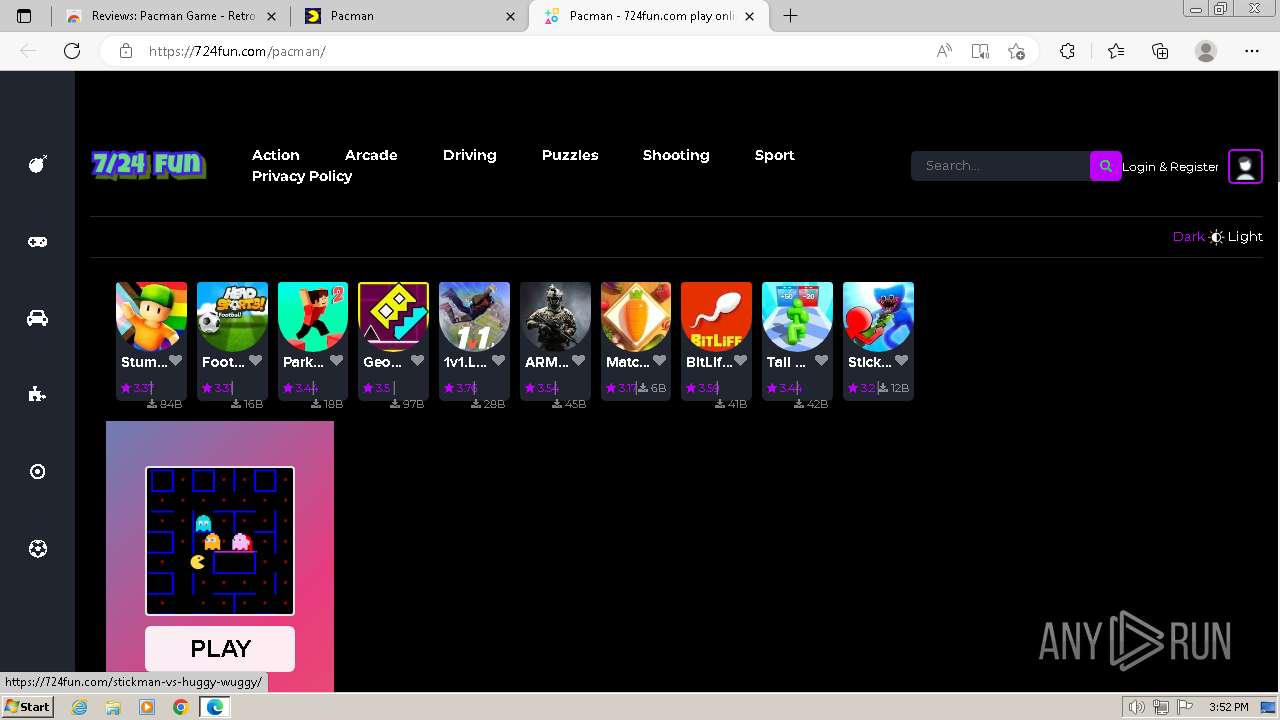Click the PLAY button for Pacman
Image resolution: width=1280 pixels, height=720 pixels.
tap(220, 649)
